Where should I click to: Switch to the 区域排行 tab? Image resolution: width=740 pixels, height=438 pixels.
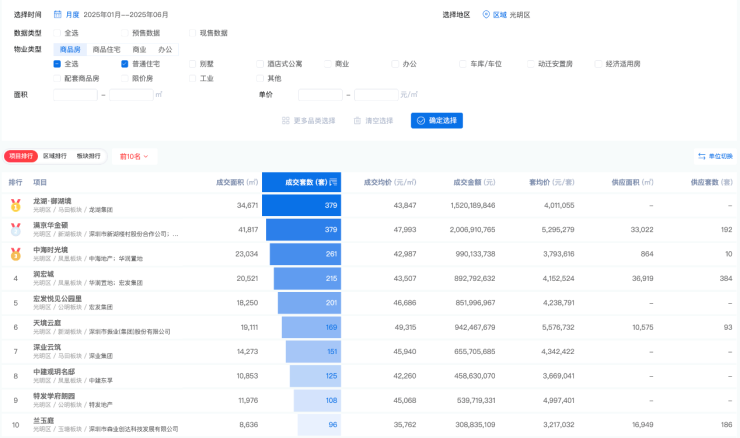(54, 156)
